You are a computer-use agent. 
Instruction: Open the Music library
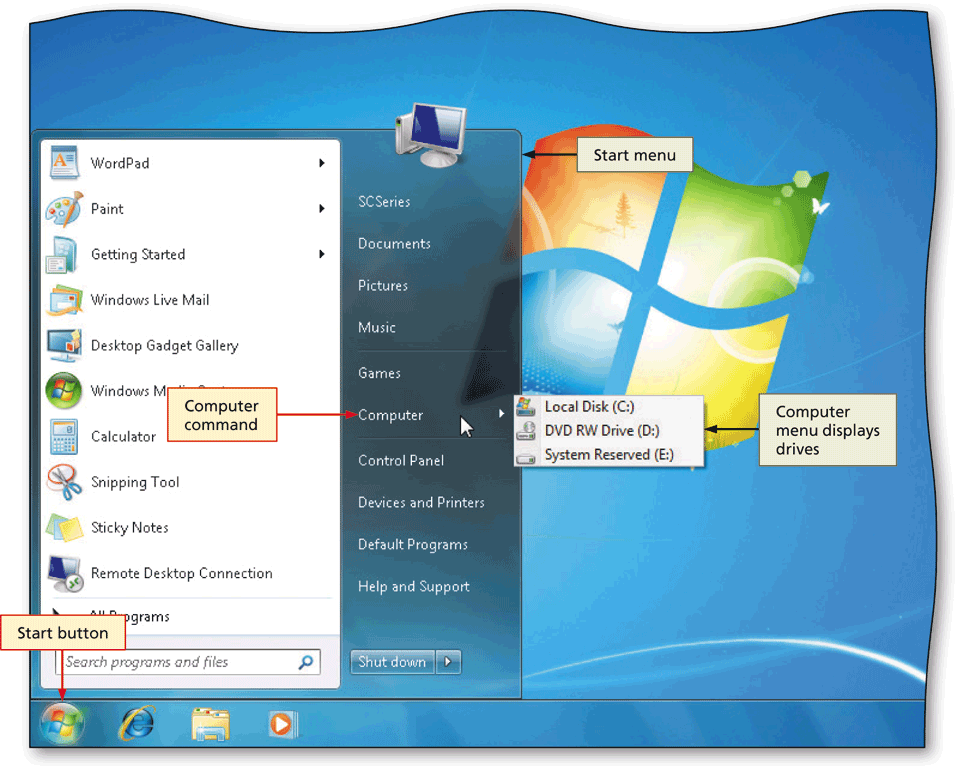[x=376, y=327]
